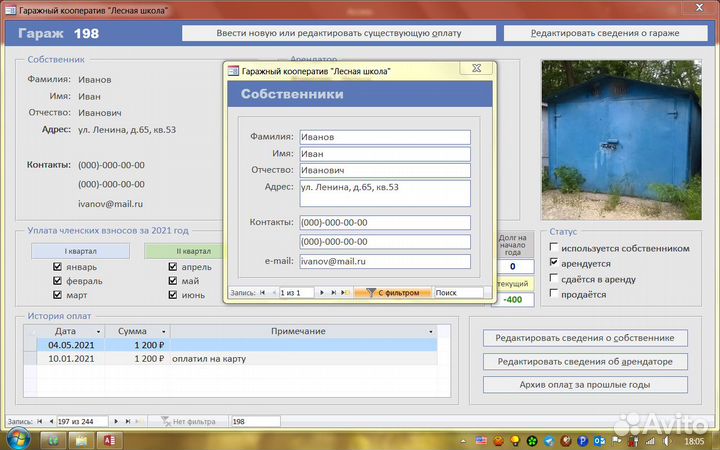Close the Собственники popup window
Image resolution: width=720 pixels, height=450 pixels.
476,70
